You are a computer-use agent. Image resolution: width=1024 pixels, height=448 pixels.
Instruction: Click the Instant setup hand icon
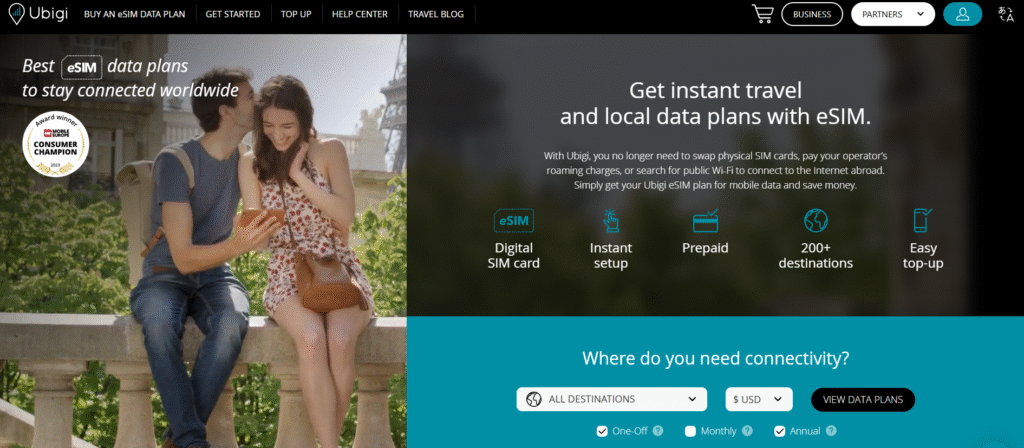pyautogui.click(x=611, y=221)
